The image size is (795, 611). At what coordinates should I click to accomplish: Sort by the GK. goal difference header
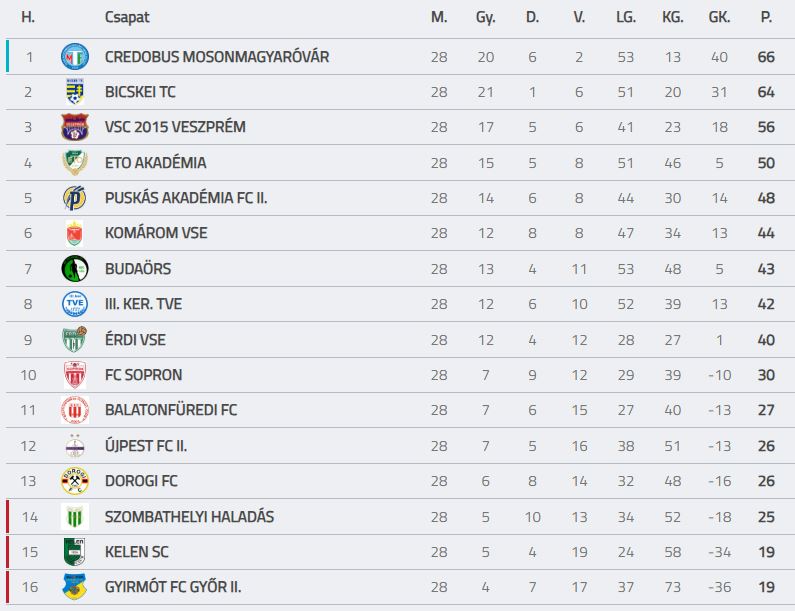tap(719, 17)
